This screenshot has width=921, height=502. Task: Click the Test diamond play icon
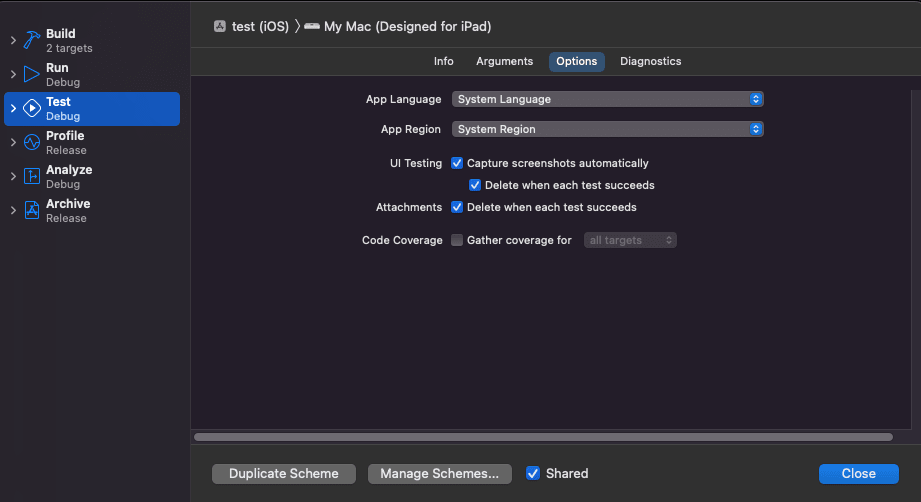coord(32,109)
